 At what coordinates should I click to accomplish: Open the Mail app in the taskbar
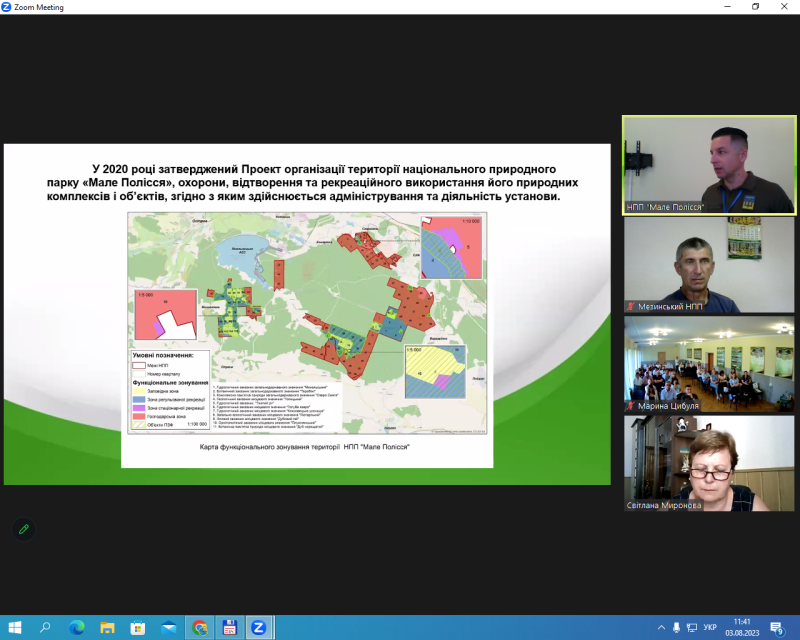[x=168, y=627]
